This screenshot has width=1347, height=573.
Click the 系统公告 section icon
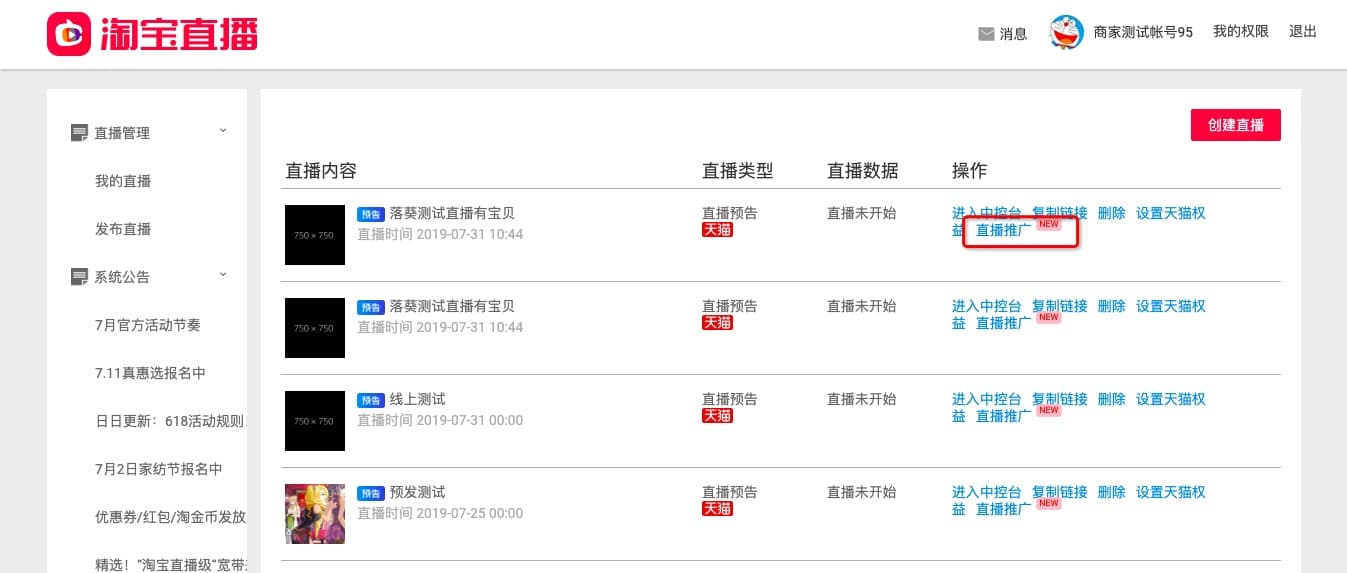tap(79, 277)
